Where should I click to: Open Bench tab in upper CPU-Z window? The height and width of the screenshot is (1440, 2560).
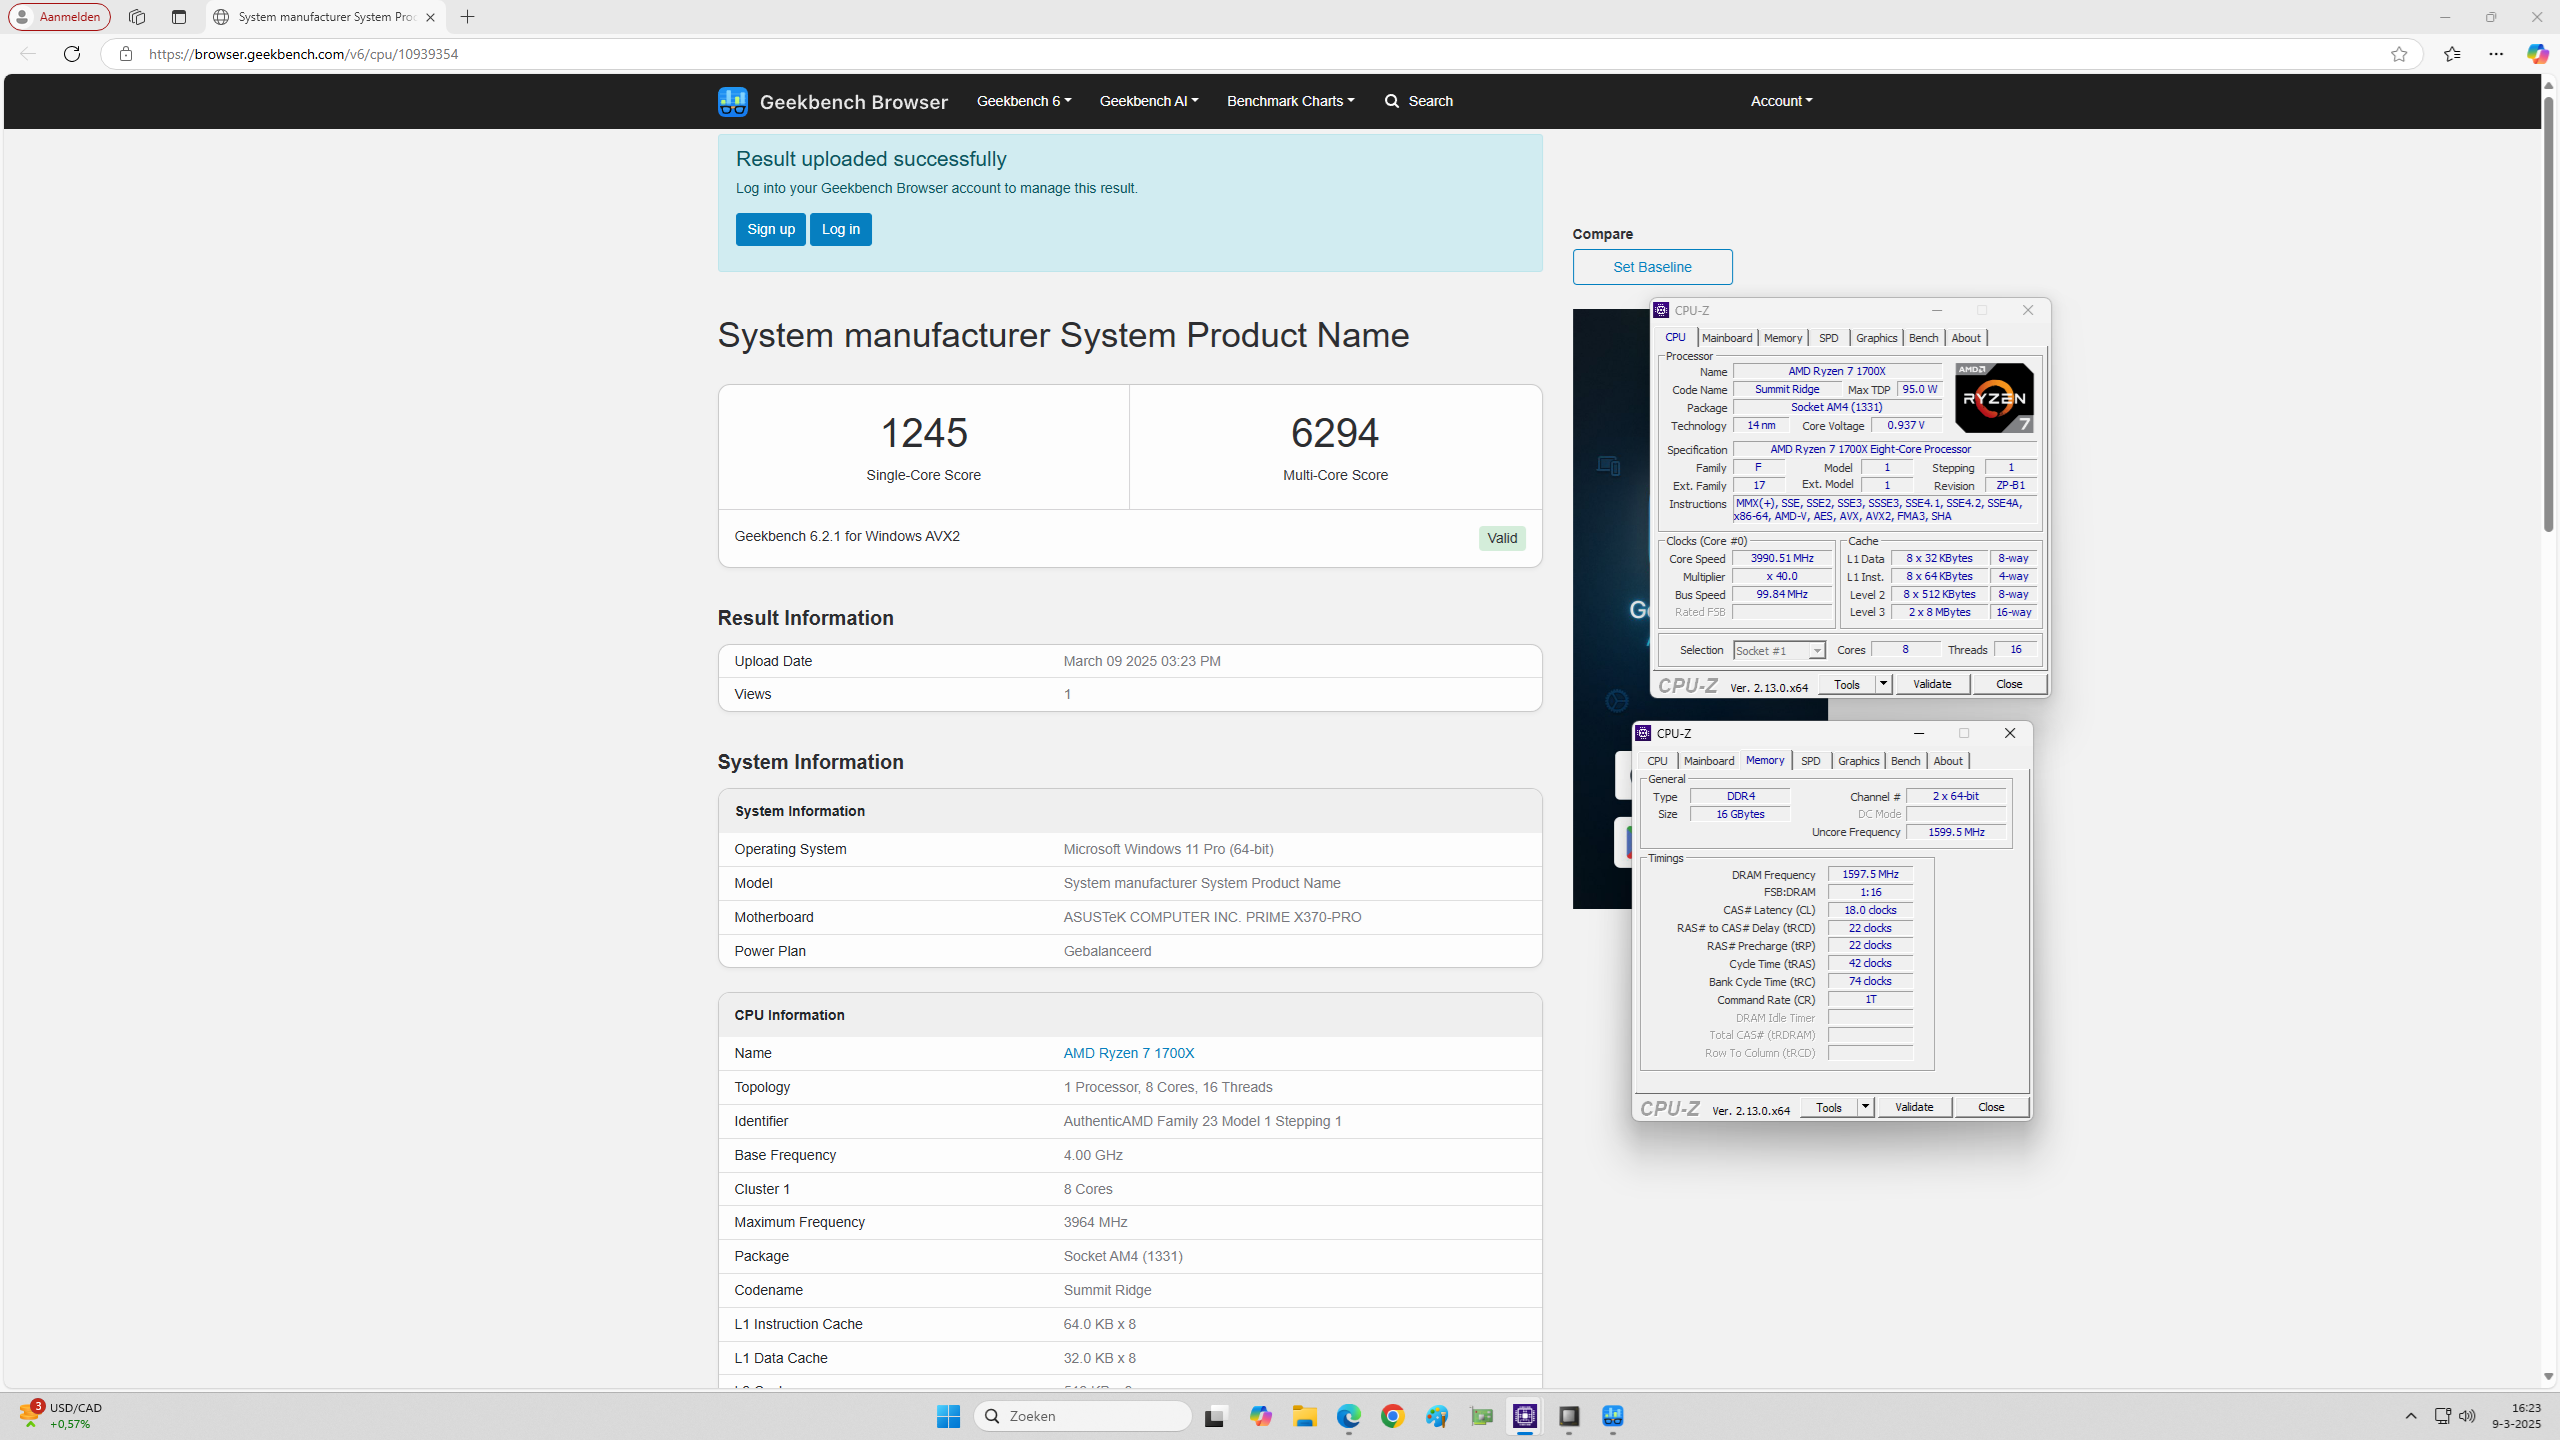coord(1923,338)
